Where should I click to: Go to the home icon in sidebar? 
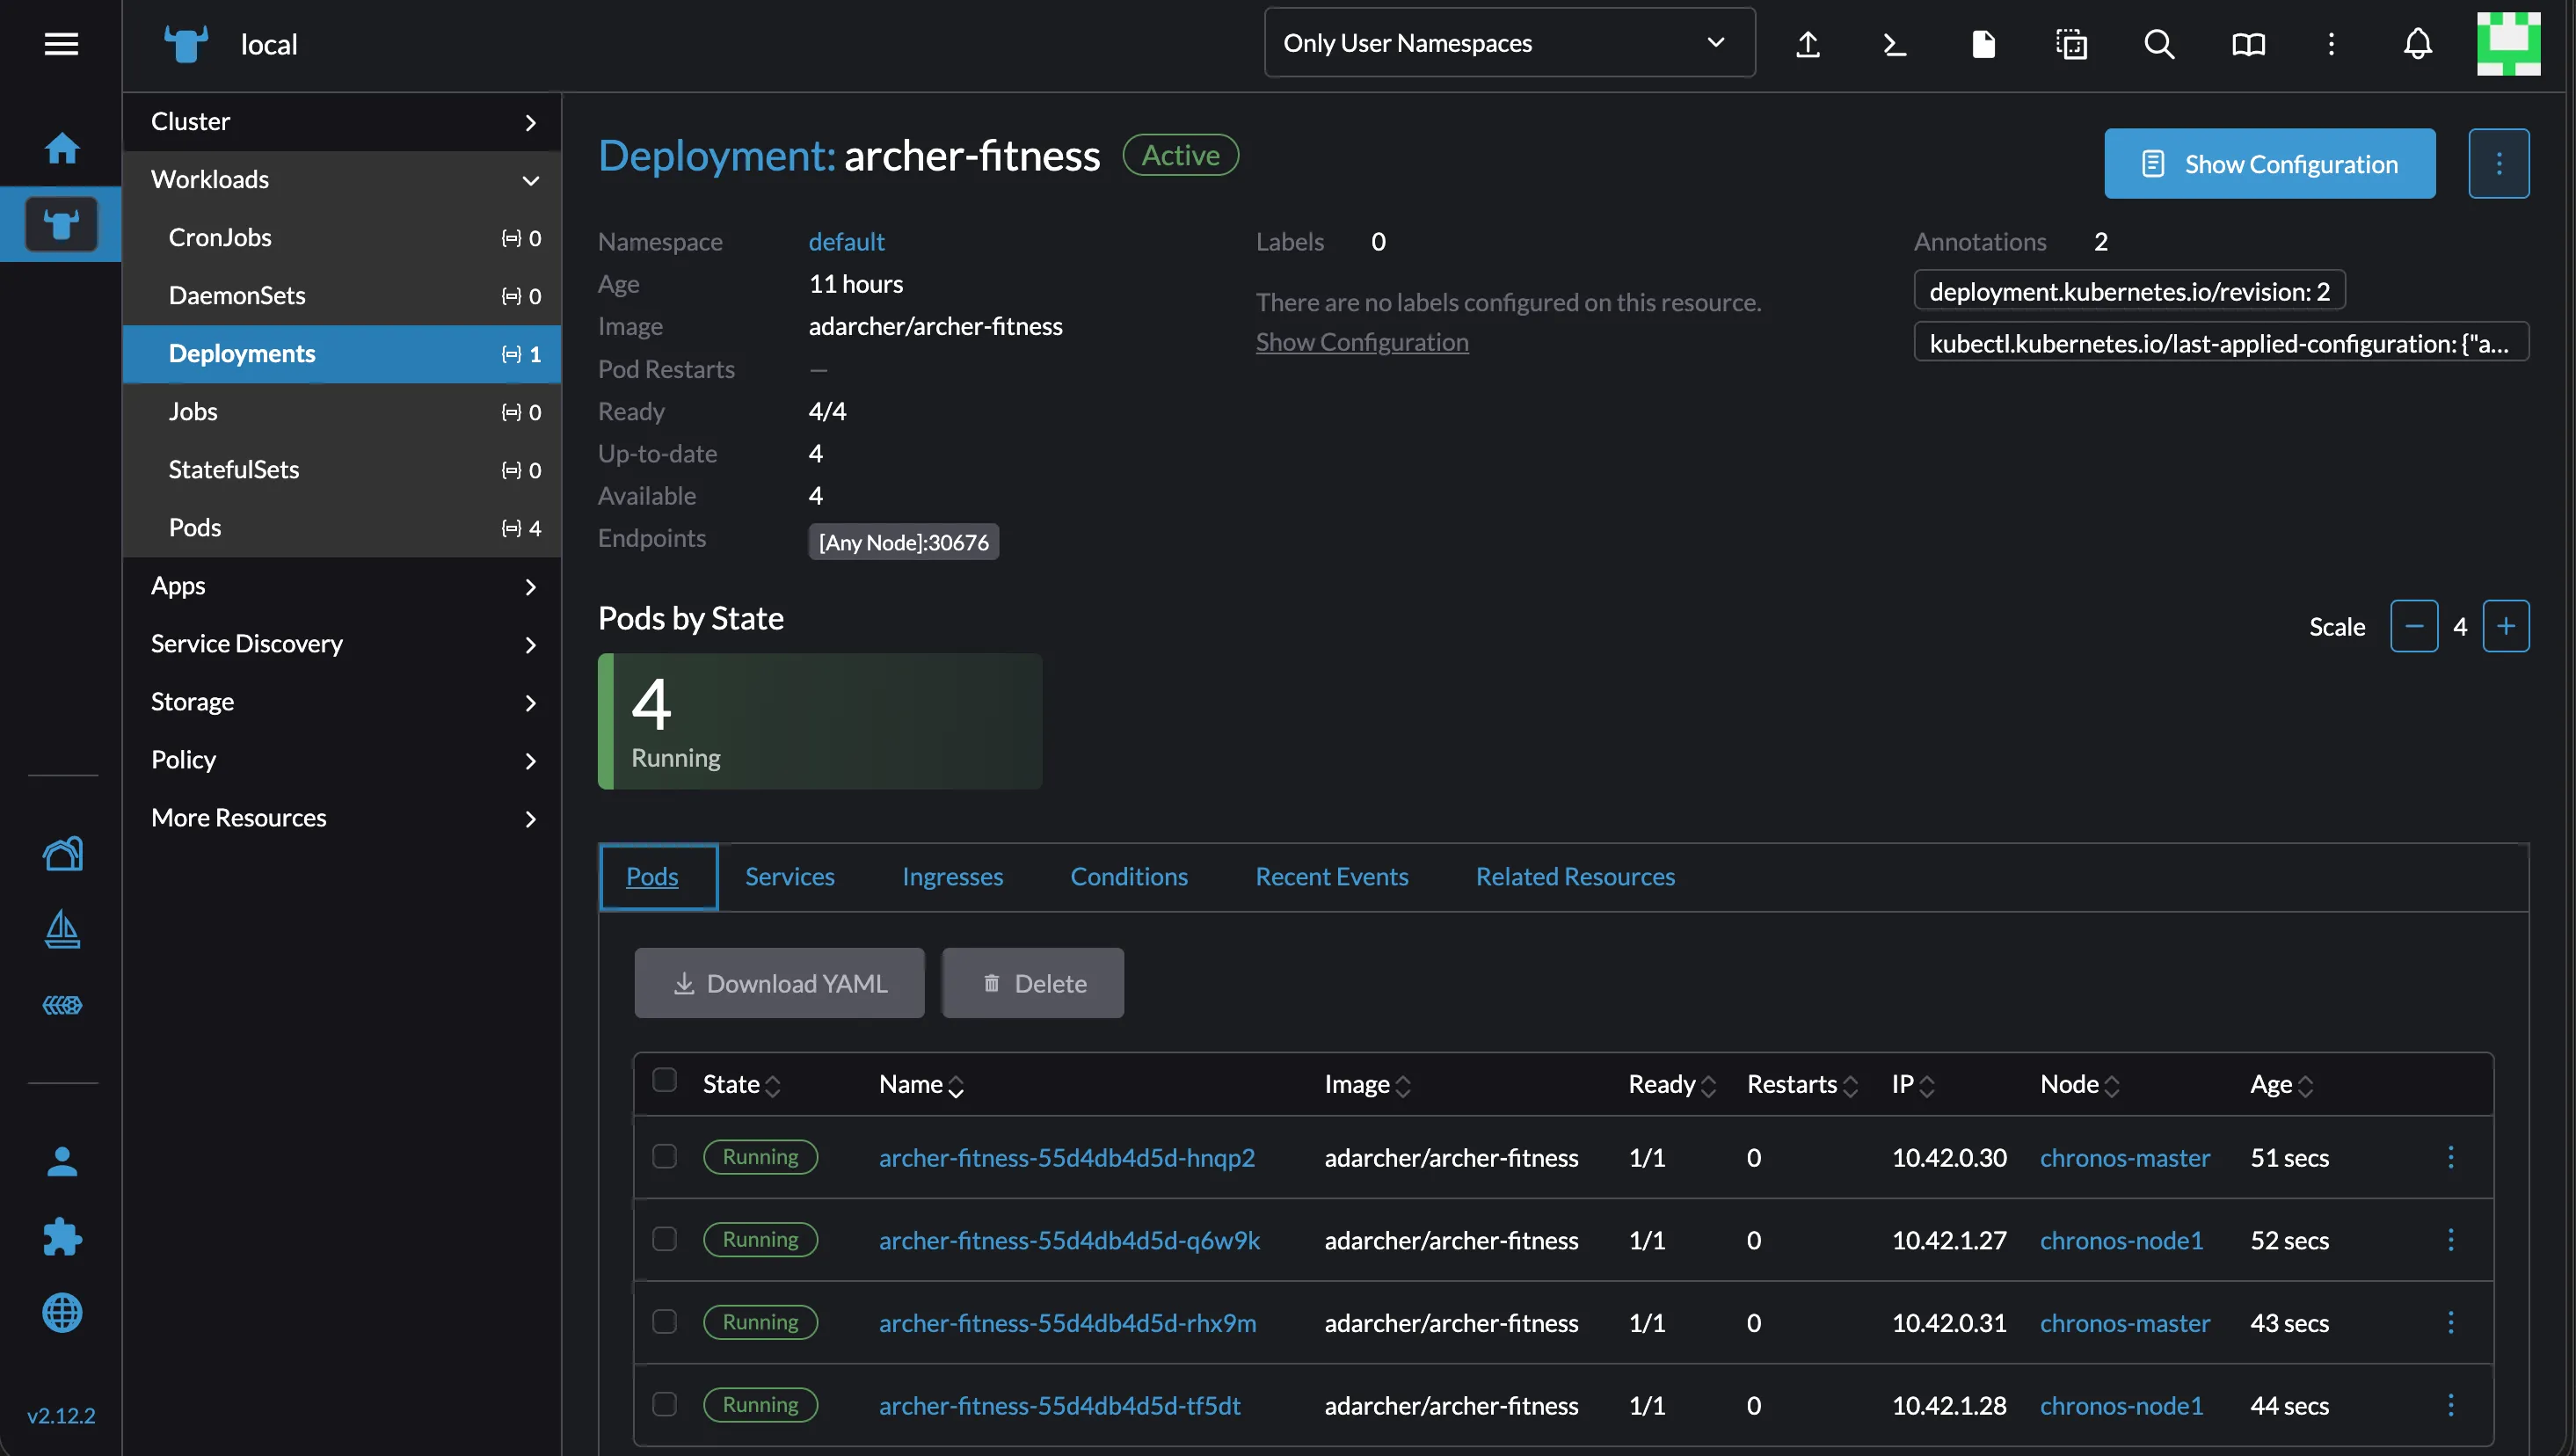[x=62, y=149]
